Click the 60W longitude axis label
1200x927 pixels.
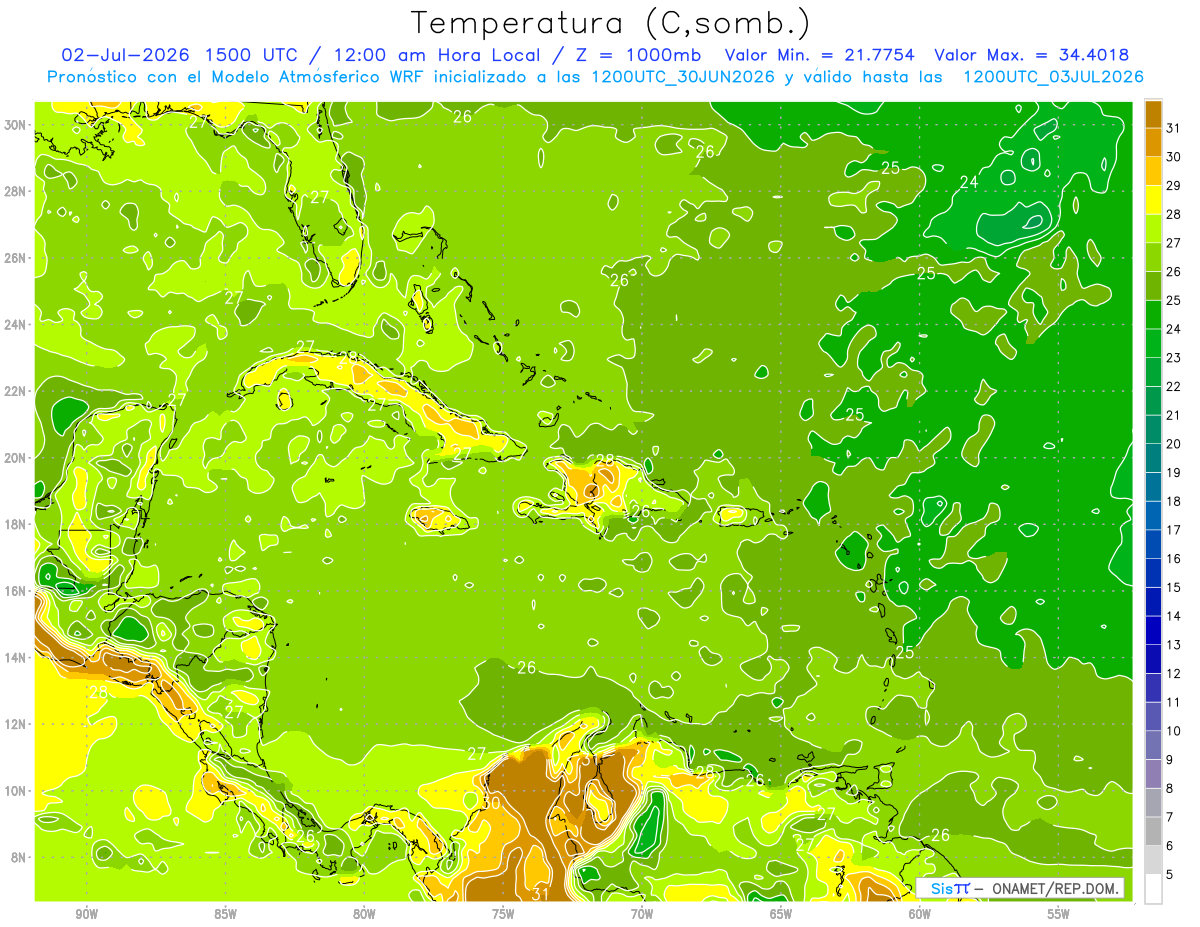click(919, 914)
